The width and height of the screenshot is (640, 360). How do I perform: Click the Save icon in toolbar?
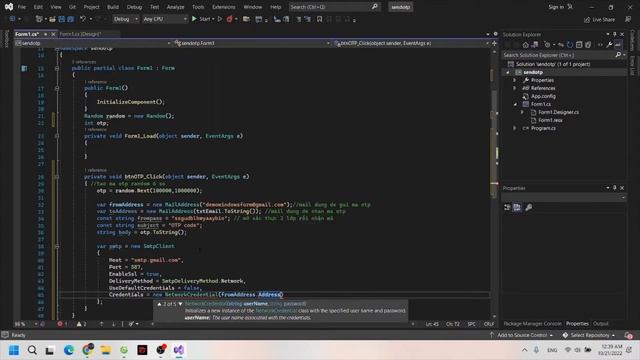coord(62,19)
